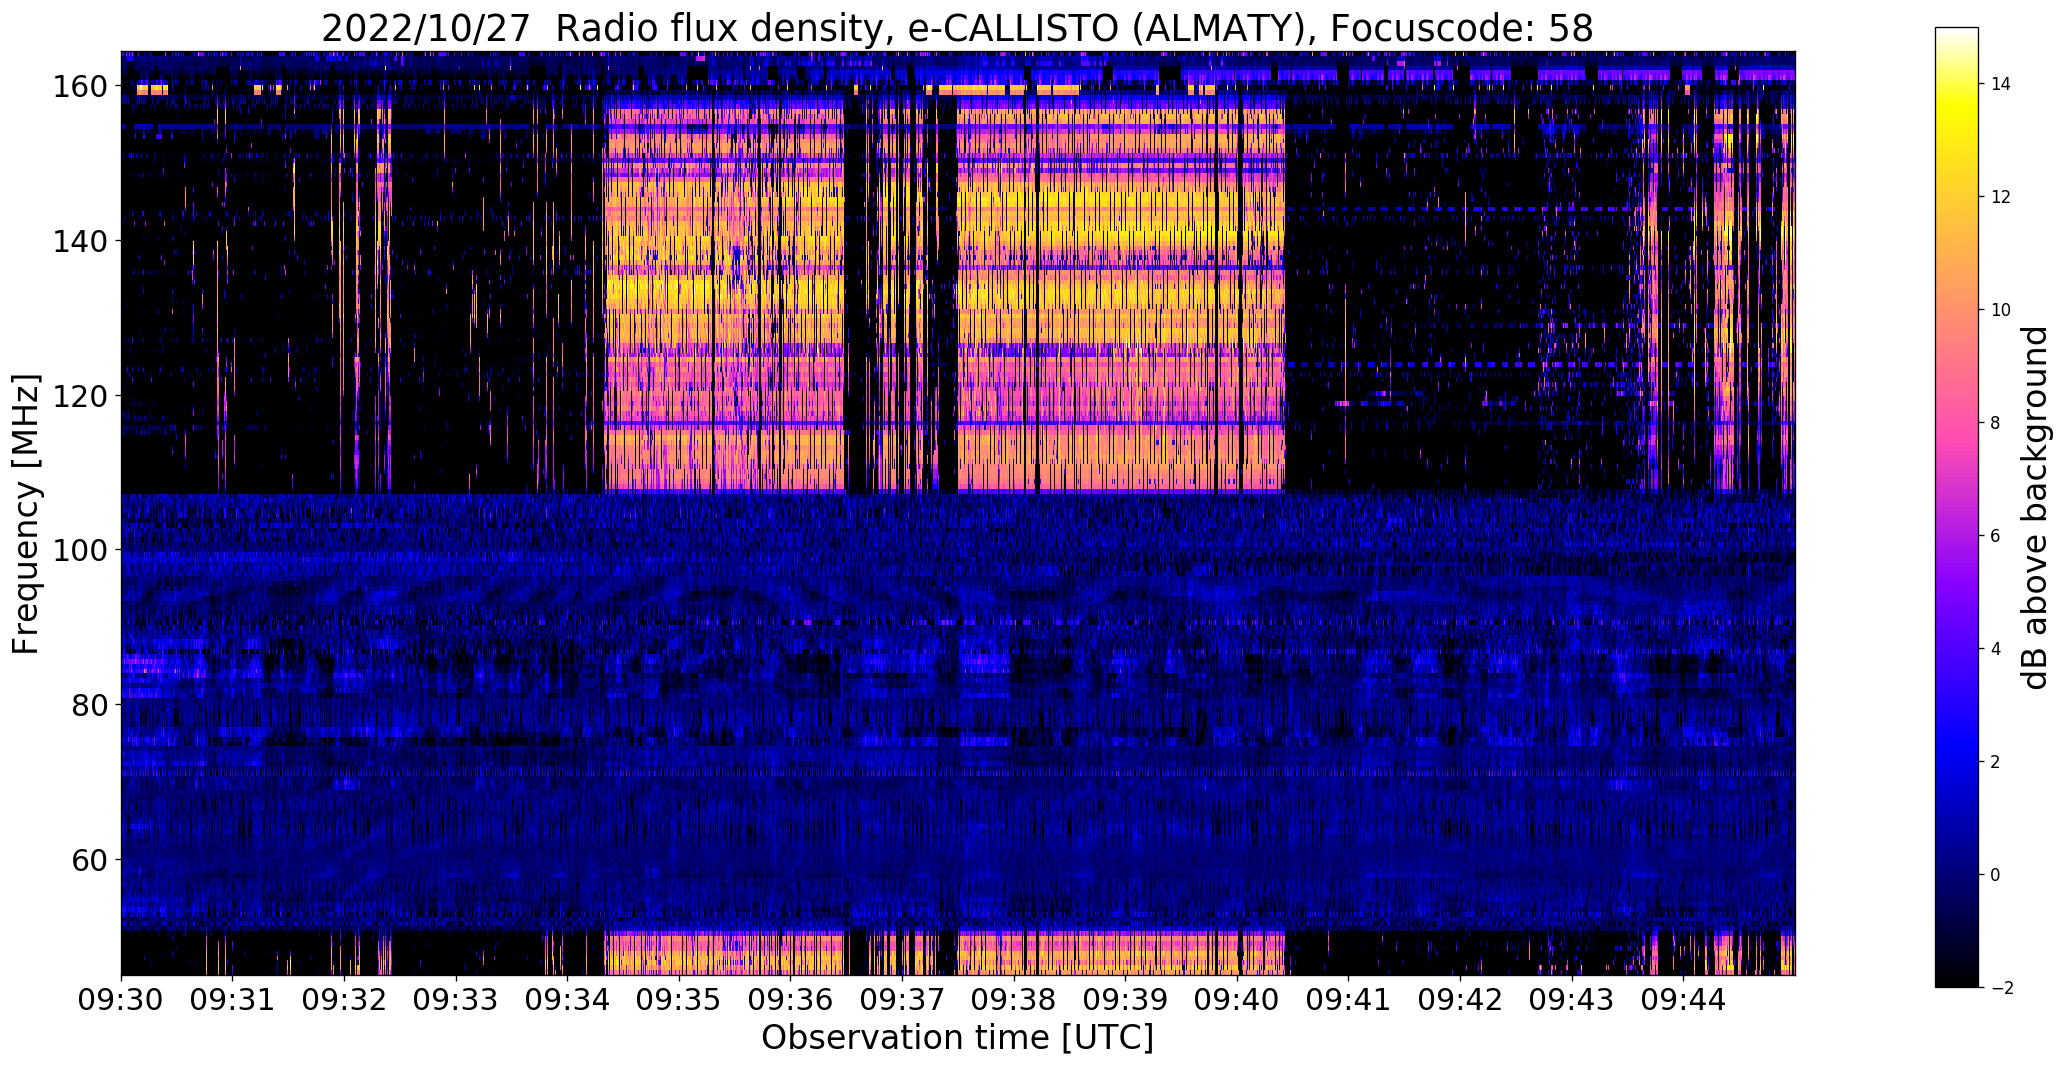Click the 'Frequency [MHz]' y-axis label
Viewport: 2066px width, 1067px height.
(27, 514)
